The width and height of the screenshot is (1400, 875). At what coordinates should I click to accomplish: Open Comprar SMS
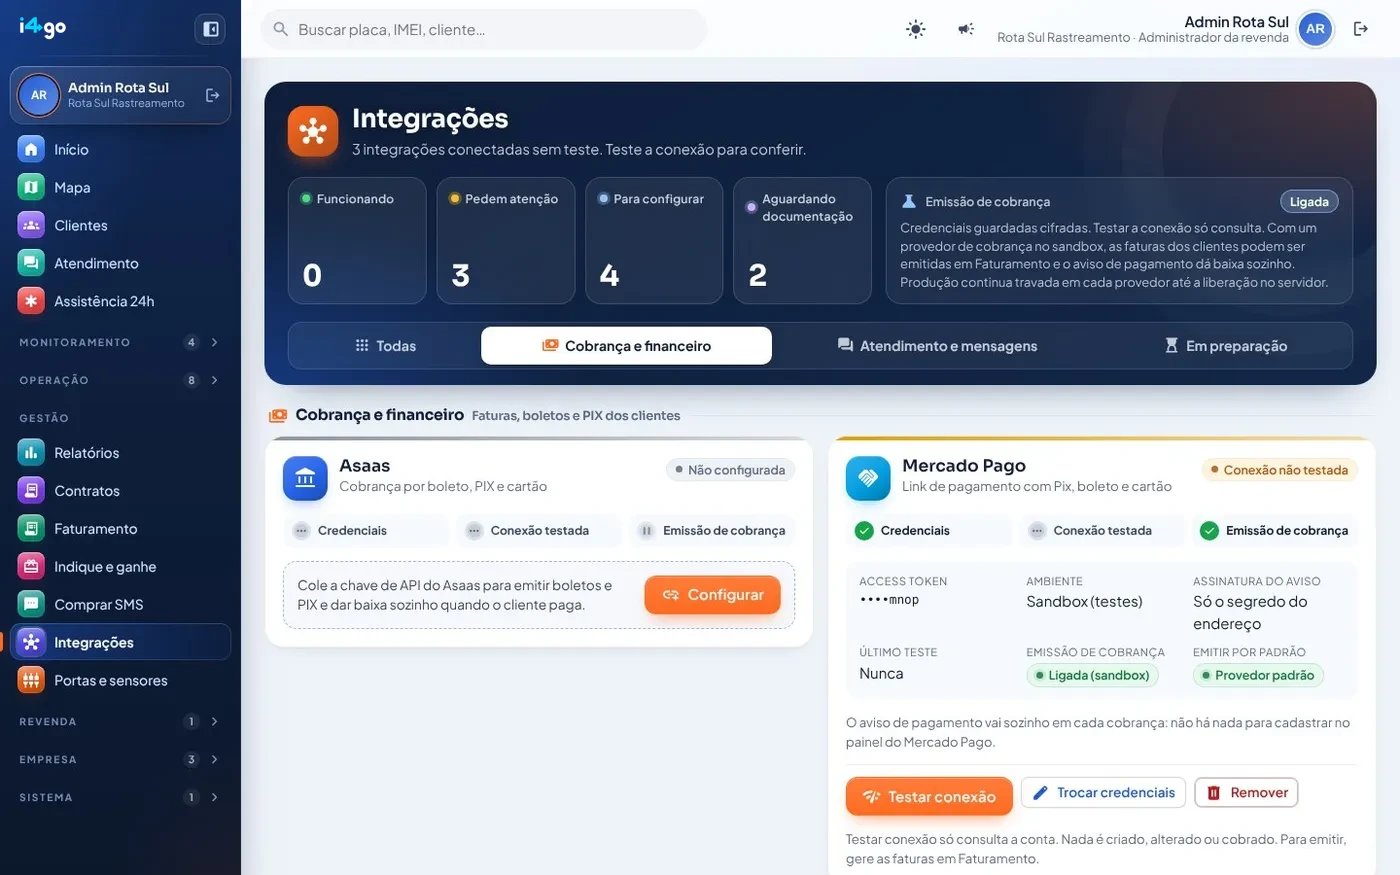pos(121,605)
